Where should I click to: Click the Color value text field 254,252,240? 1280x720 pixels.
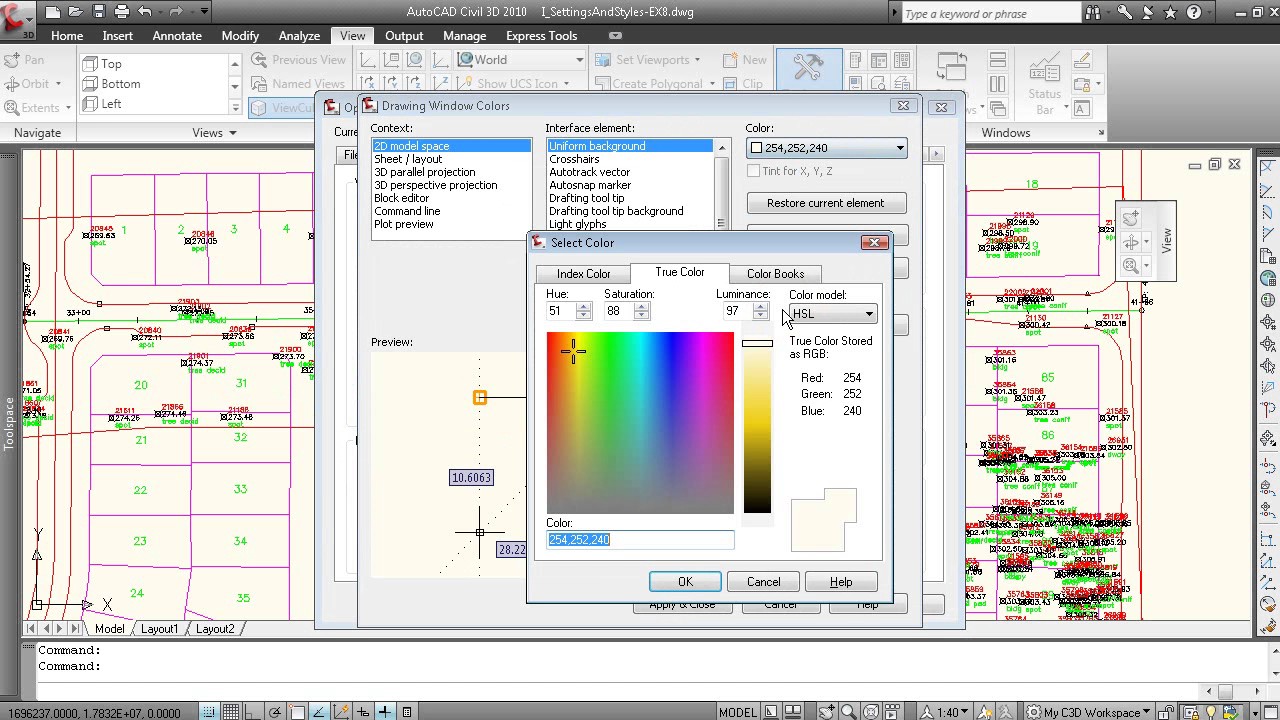[640, 540]
